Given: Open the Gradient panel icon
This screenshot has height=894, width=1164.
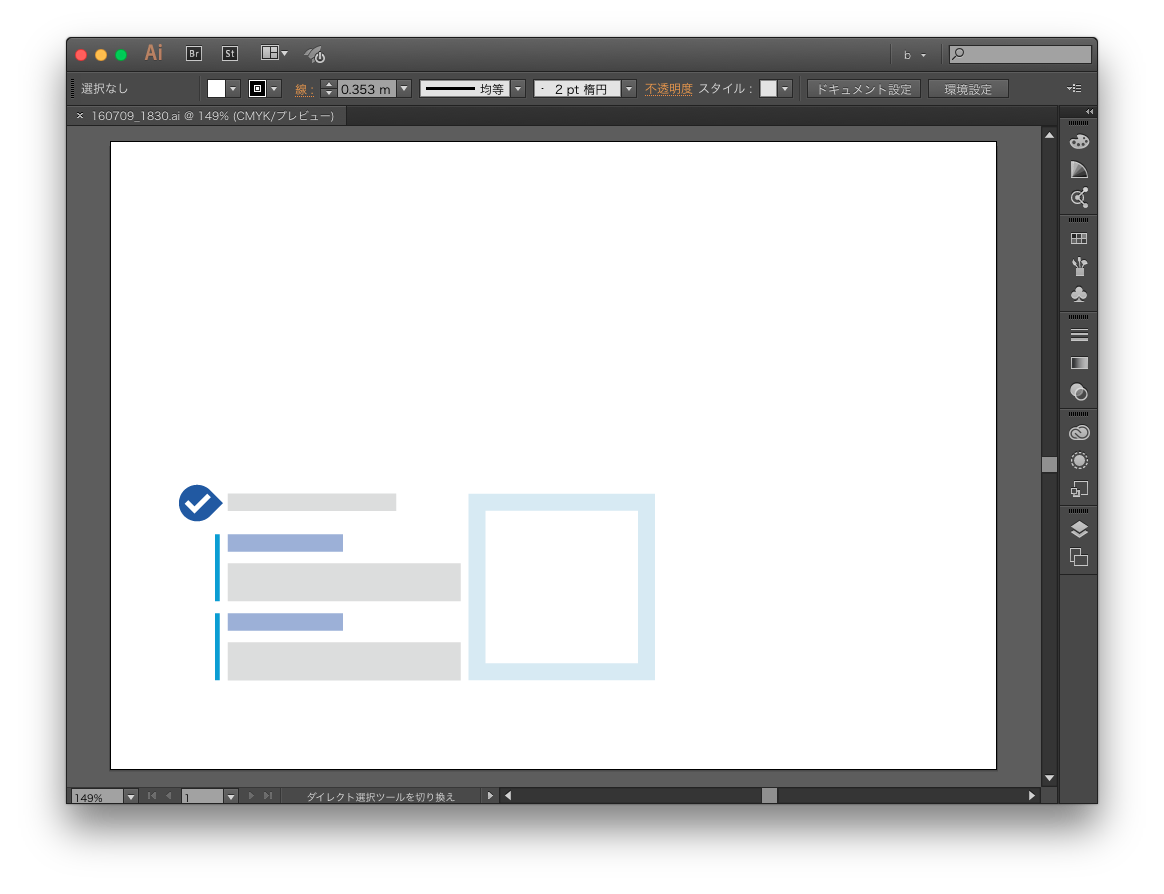Looking at the screenshot, I should tap(1079, 363).
